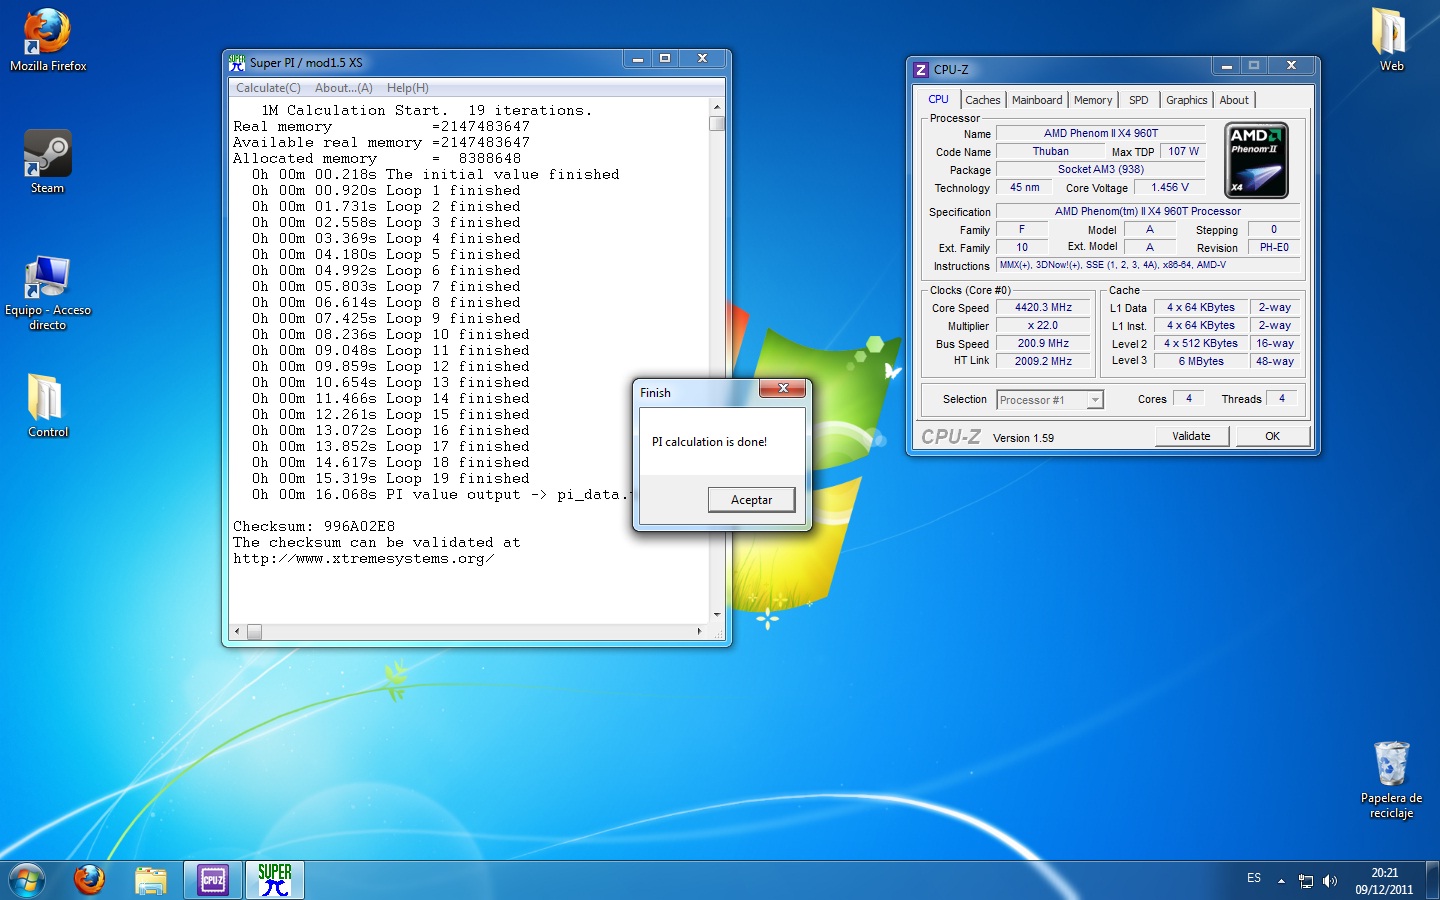
Task: Click the Super PI vertical scrollbar down arrow
Action: 716,615
